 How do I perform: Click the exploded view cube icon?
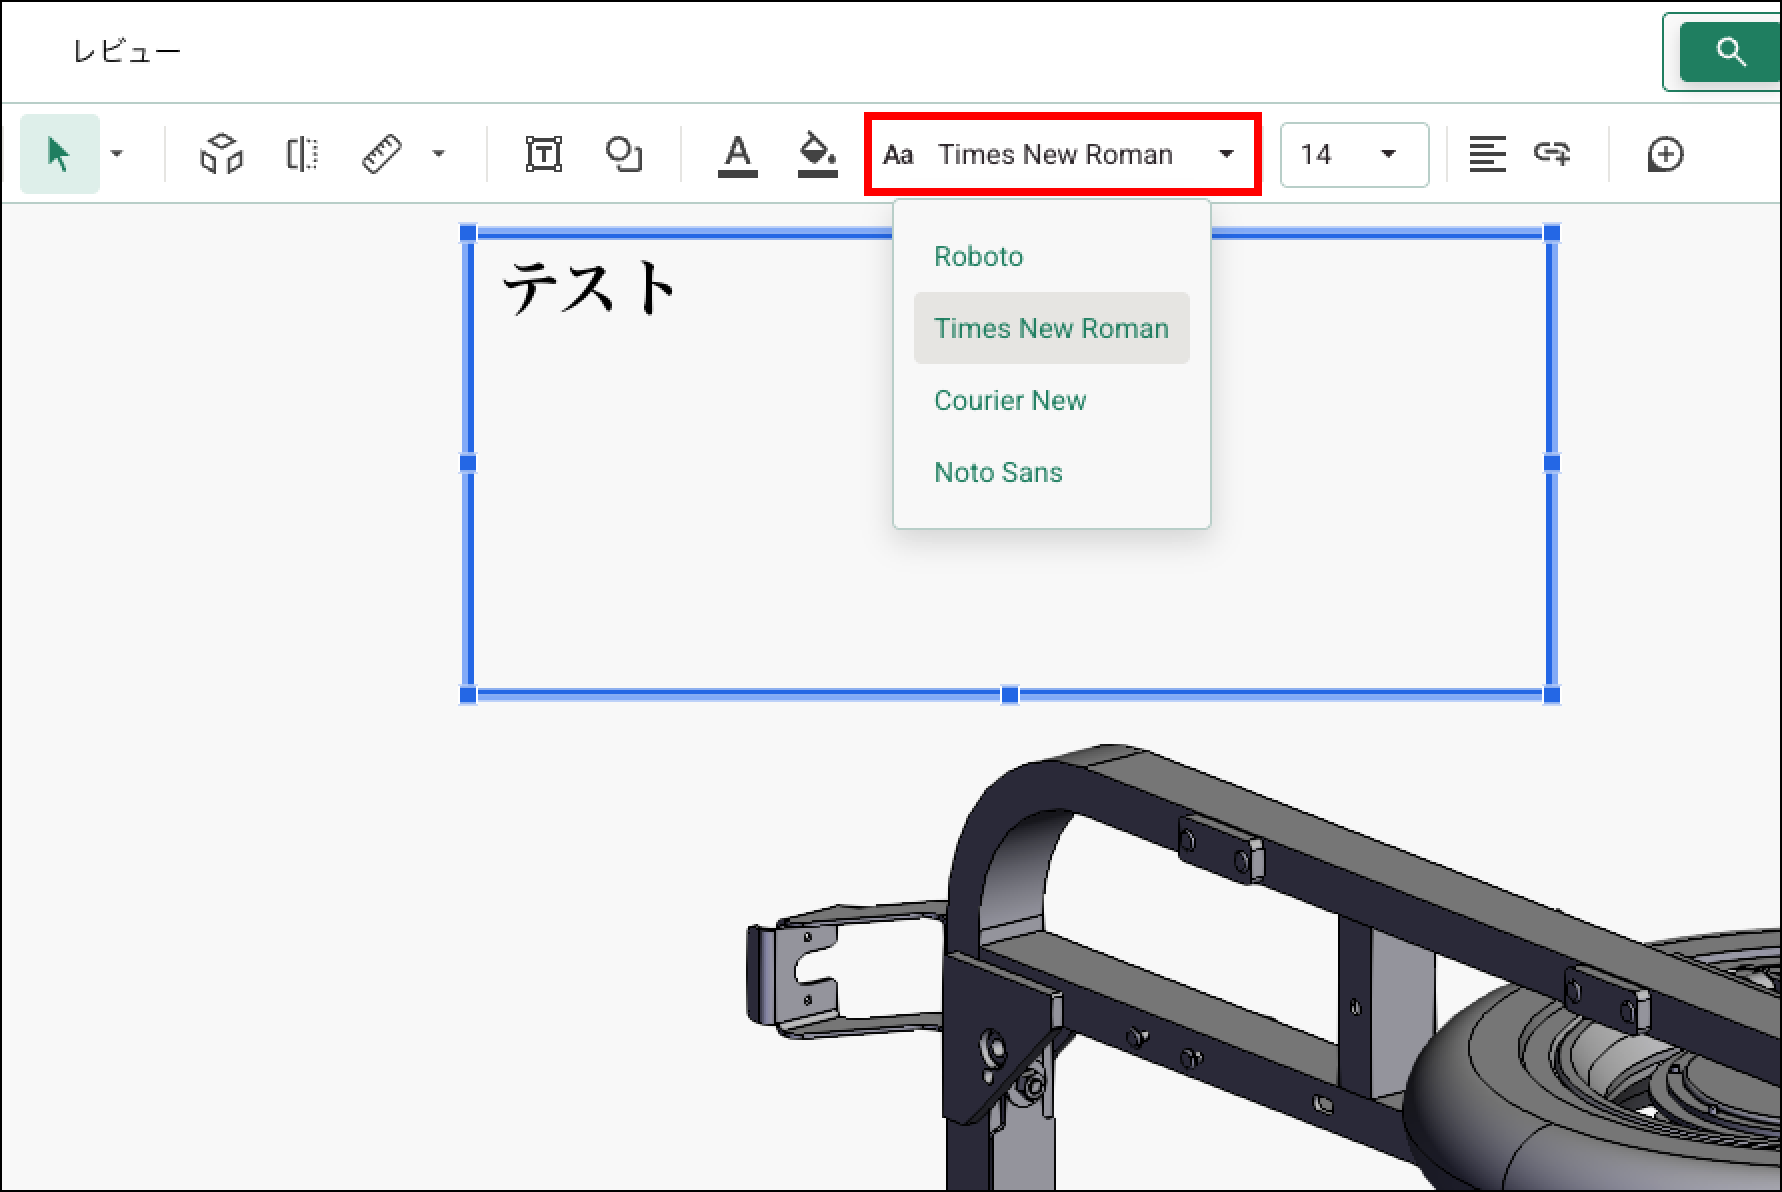(221, 154)
